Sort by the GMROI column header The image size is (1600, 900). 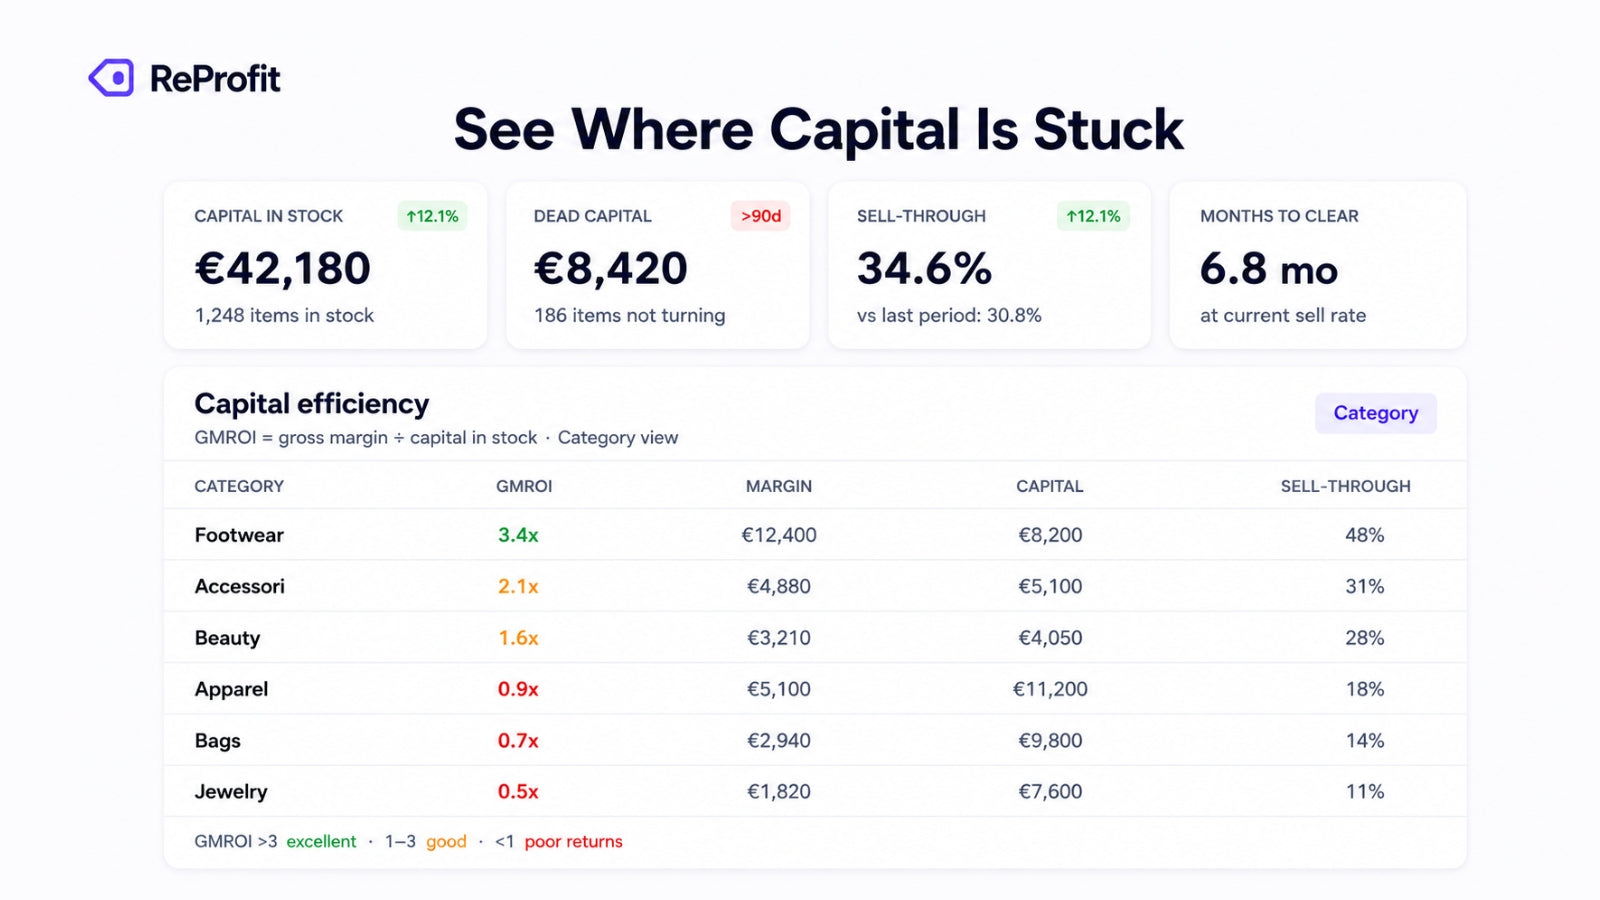524,486
